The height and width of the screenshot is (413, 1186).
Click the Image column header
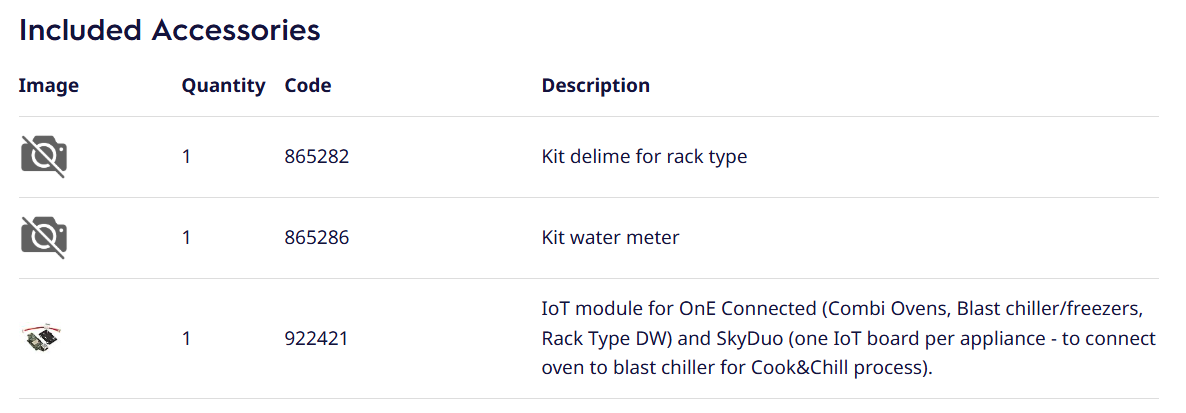[x=49, y=86]
